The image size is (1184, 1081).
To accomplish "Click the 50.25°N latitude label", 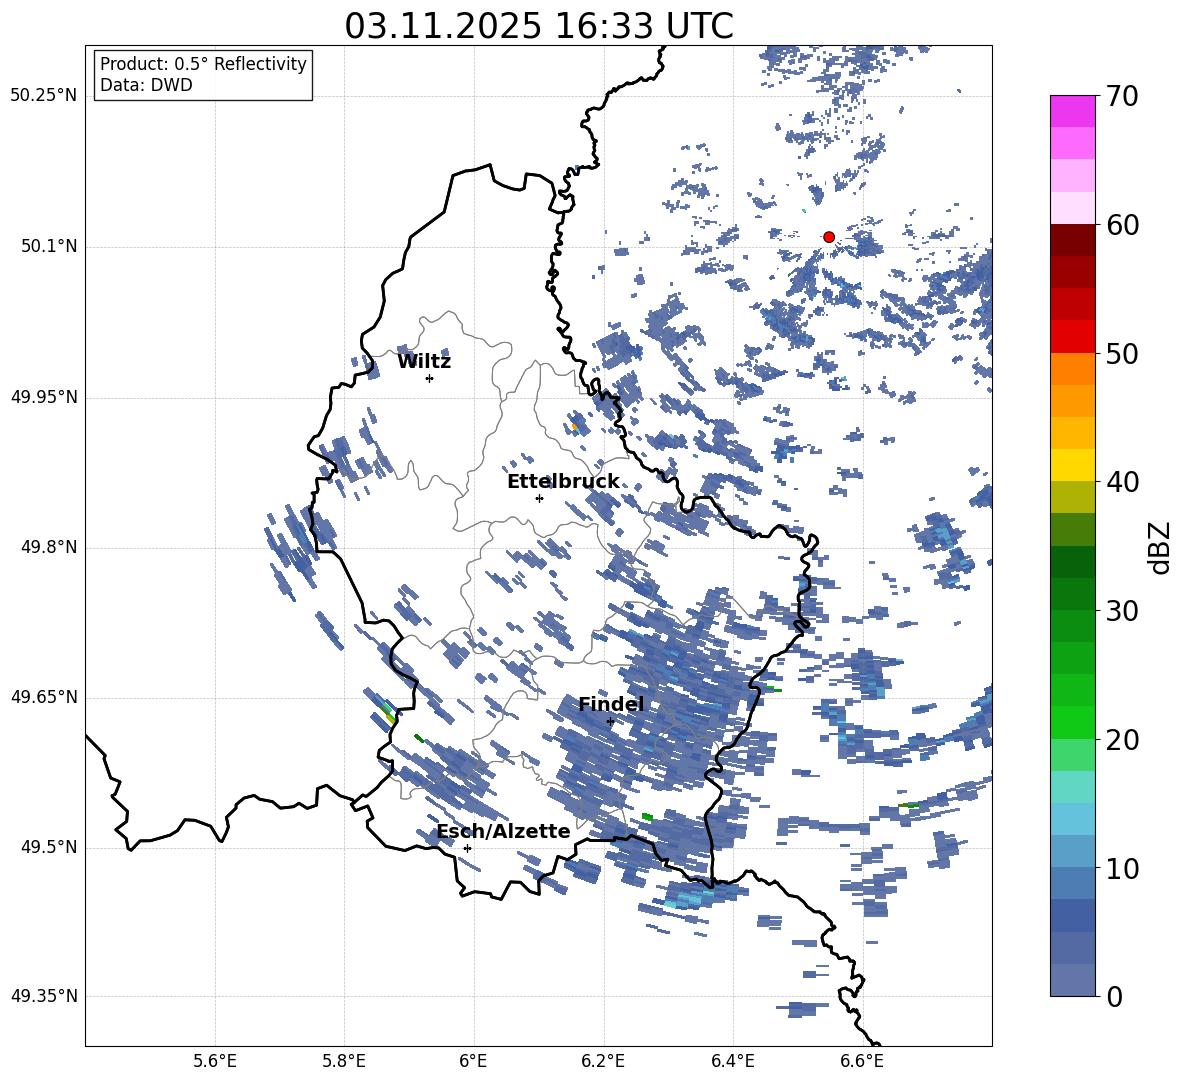I will click(x=44, y=96).
